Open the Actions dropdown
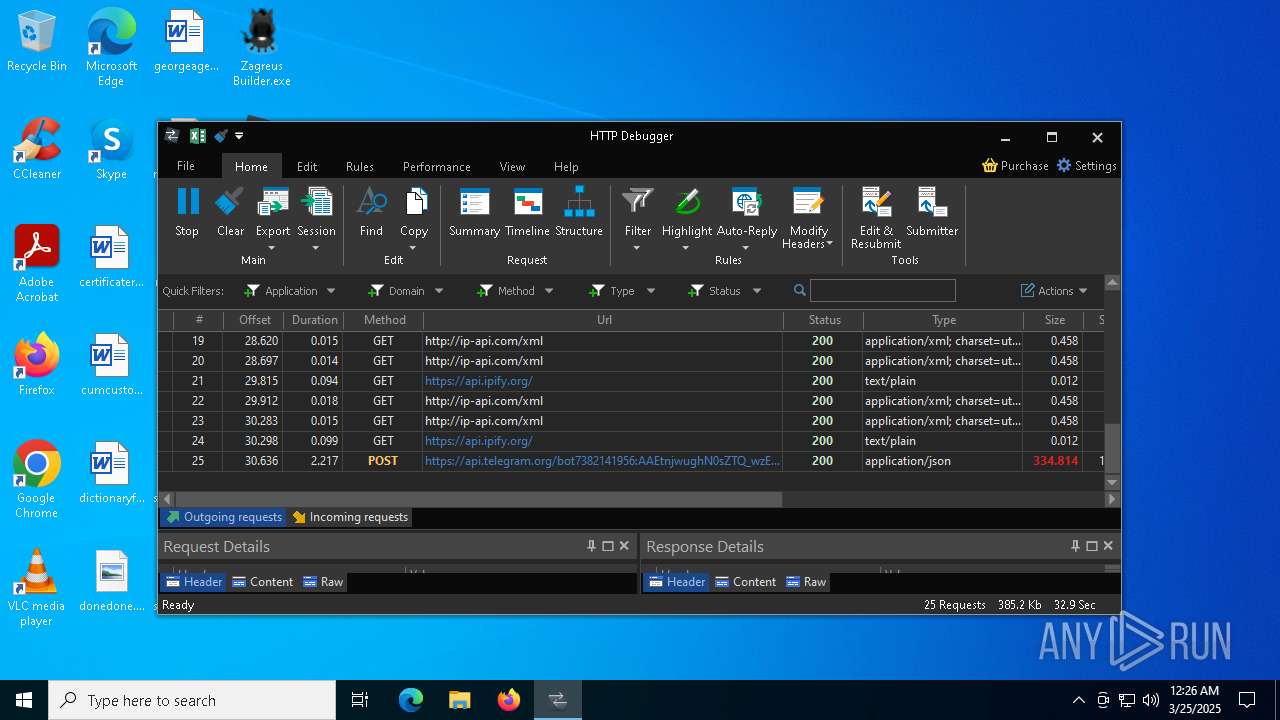The width and height of the screenshot is (1280, 720). [1054, 291]
